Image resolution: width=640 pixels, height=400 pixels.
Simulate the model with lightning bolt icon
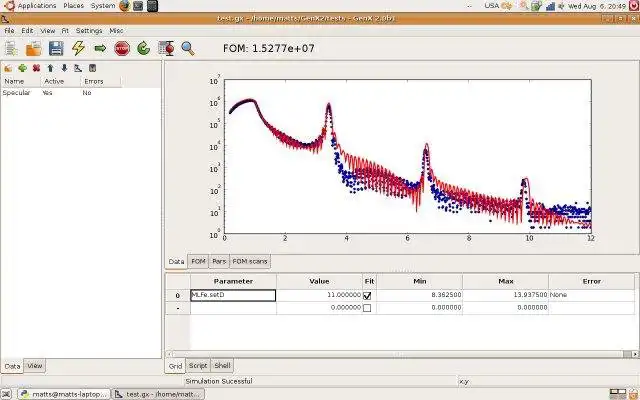(x=78, y=48)
